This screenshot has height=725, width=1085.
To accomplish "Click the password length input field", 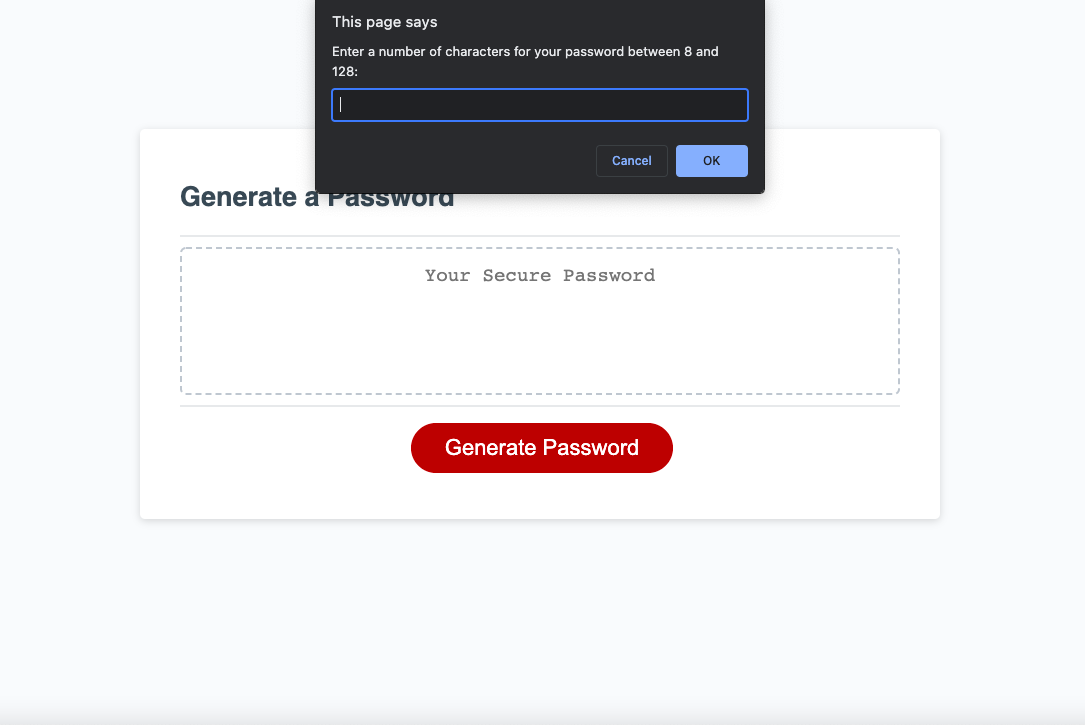I will (x=540, y=104).
